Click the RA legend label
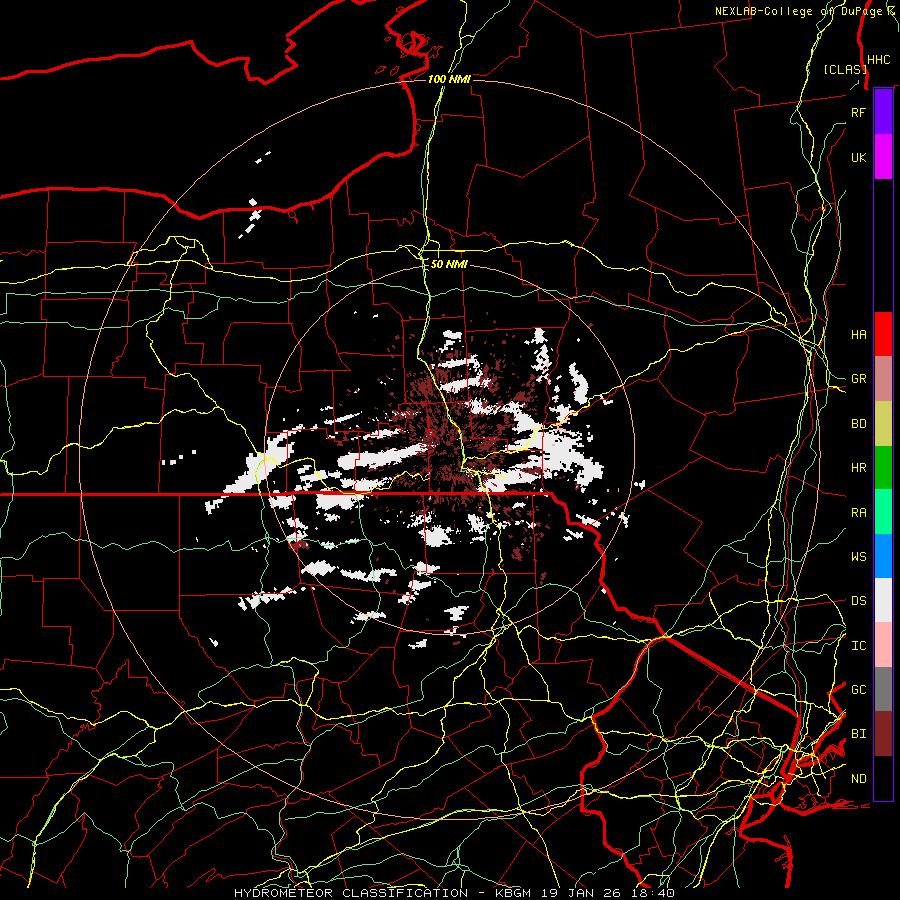Screen dimensions: 900x900 point(858,512)
